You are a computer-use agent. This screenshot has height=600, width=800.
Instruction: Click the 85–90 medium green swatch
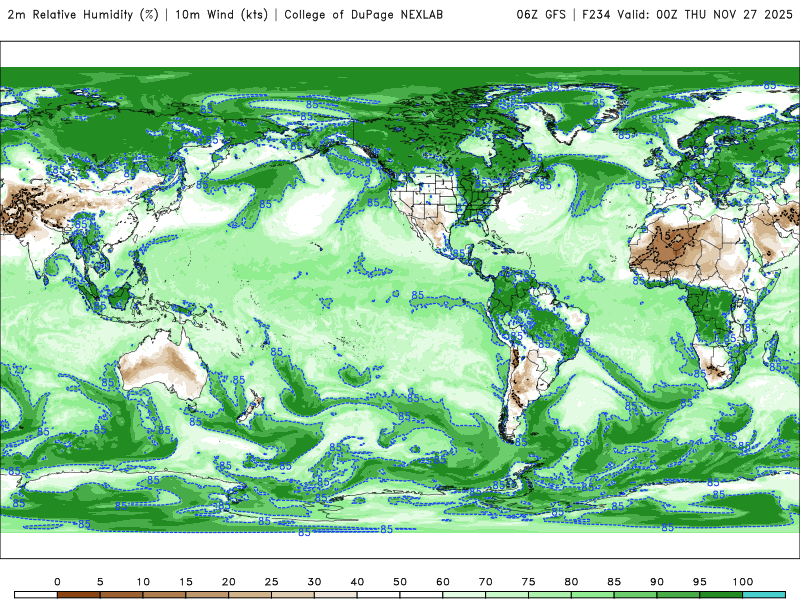[636, 595]
